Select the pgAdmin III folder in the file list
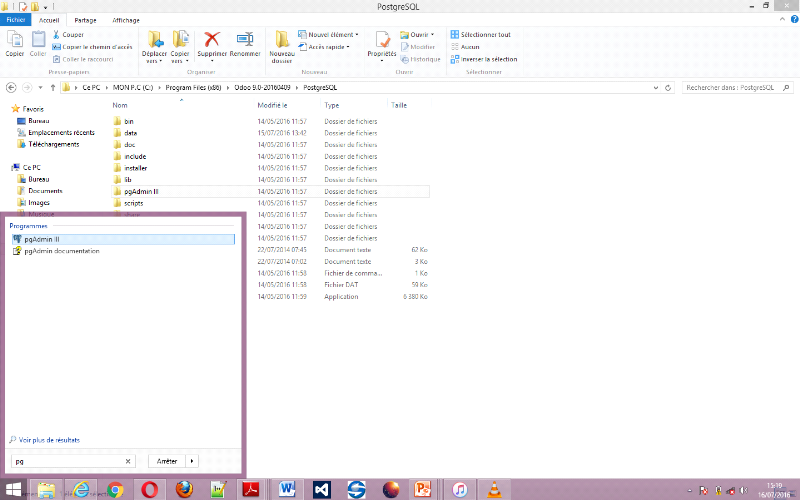800x500 pixels. coord(141,192)
